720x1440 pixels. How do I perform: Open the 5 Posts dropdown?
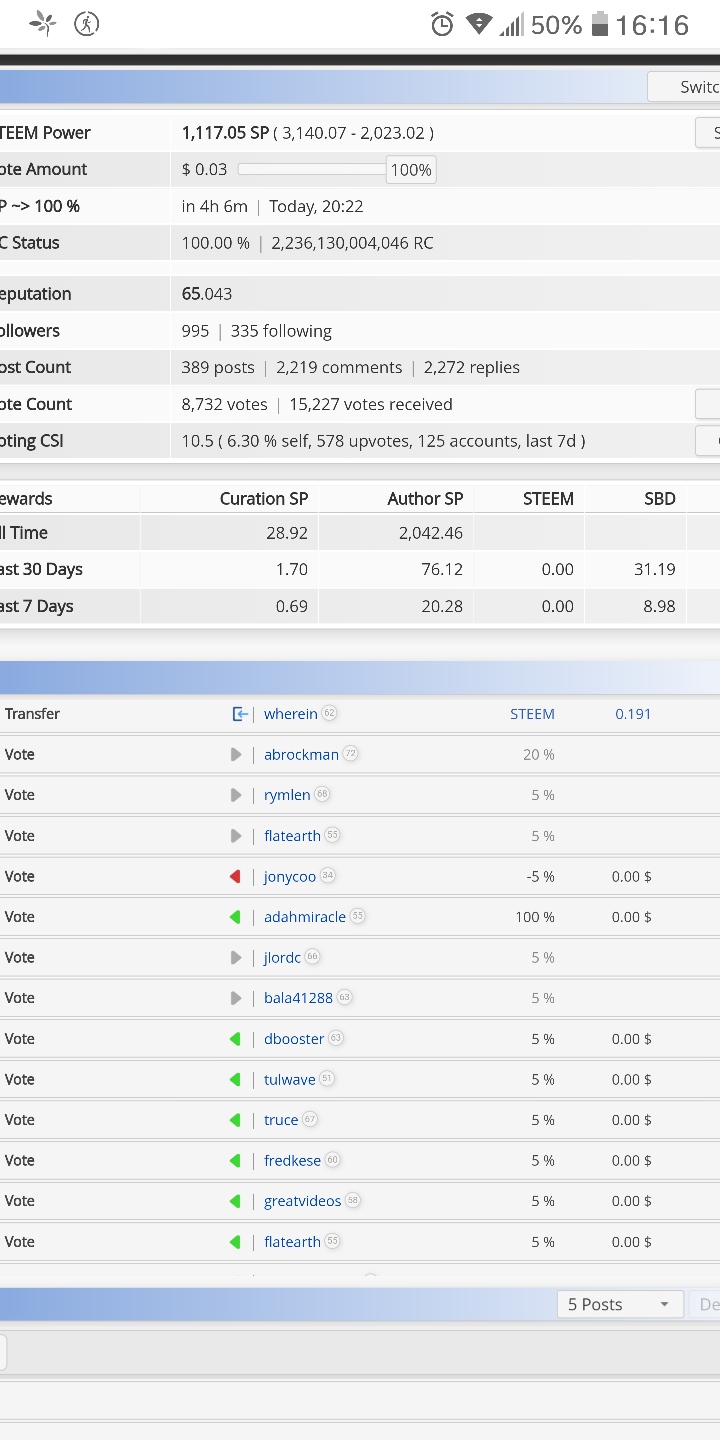click(619, 1304)
